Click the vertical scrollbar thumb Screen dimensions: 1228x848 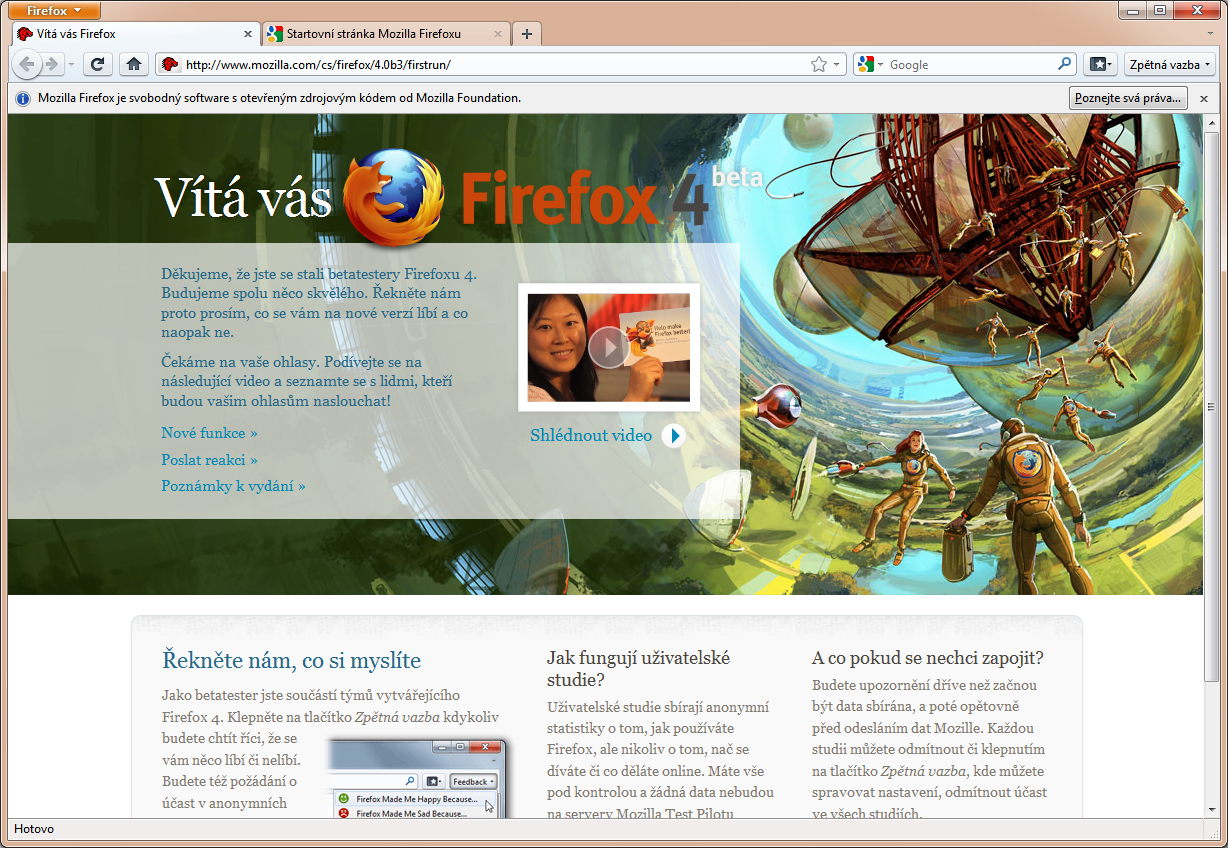click(1212, 405)
